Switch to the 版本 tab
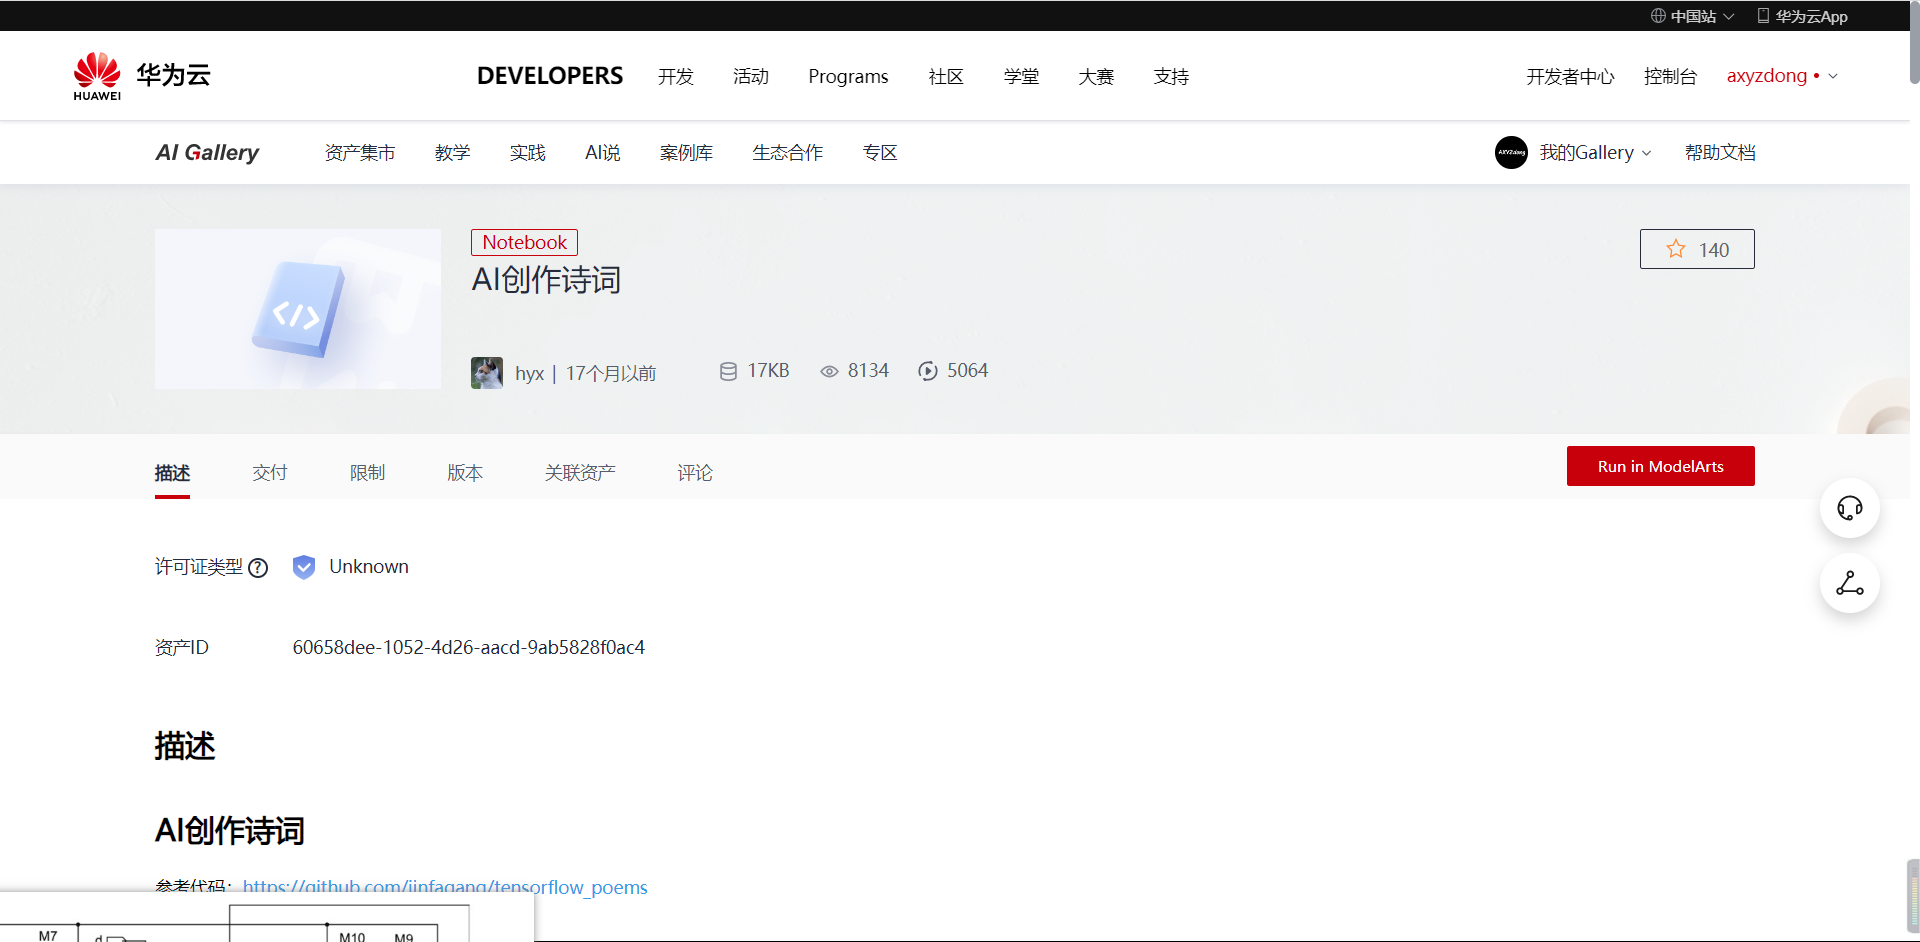Image resolution: width=1920 pixels, height=942 pixels. [465, 472]
